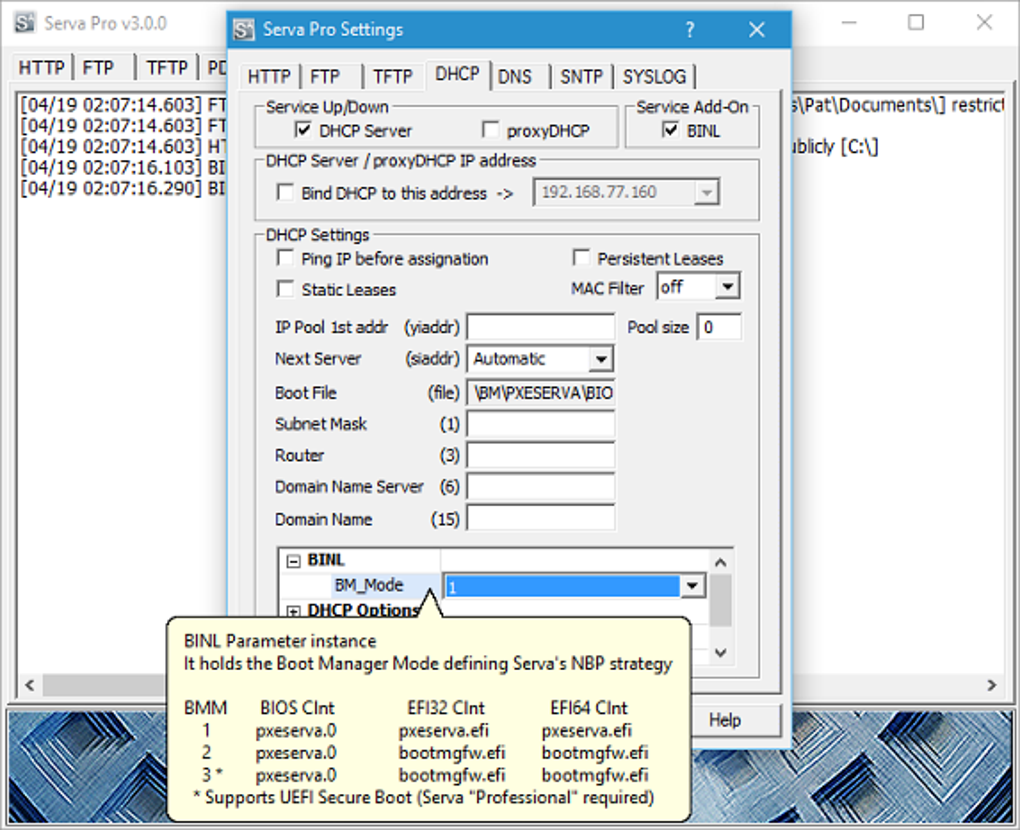Open the BM_Mode value dropdown

(692, 585)
